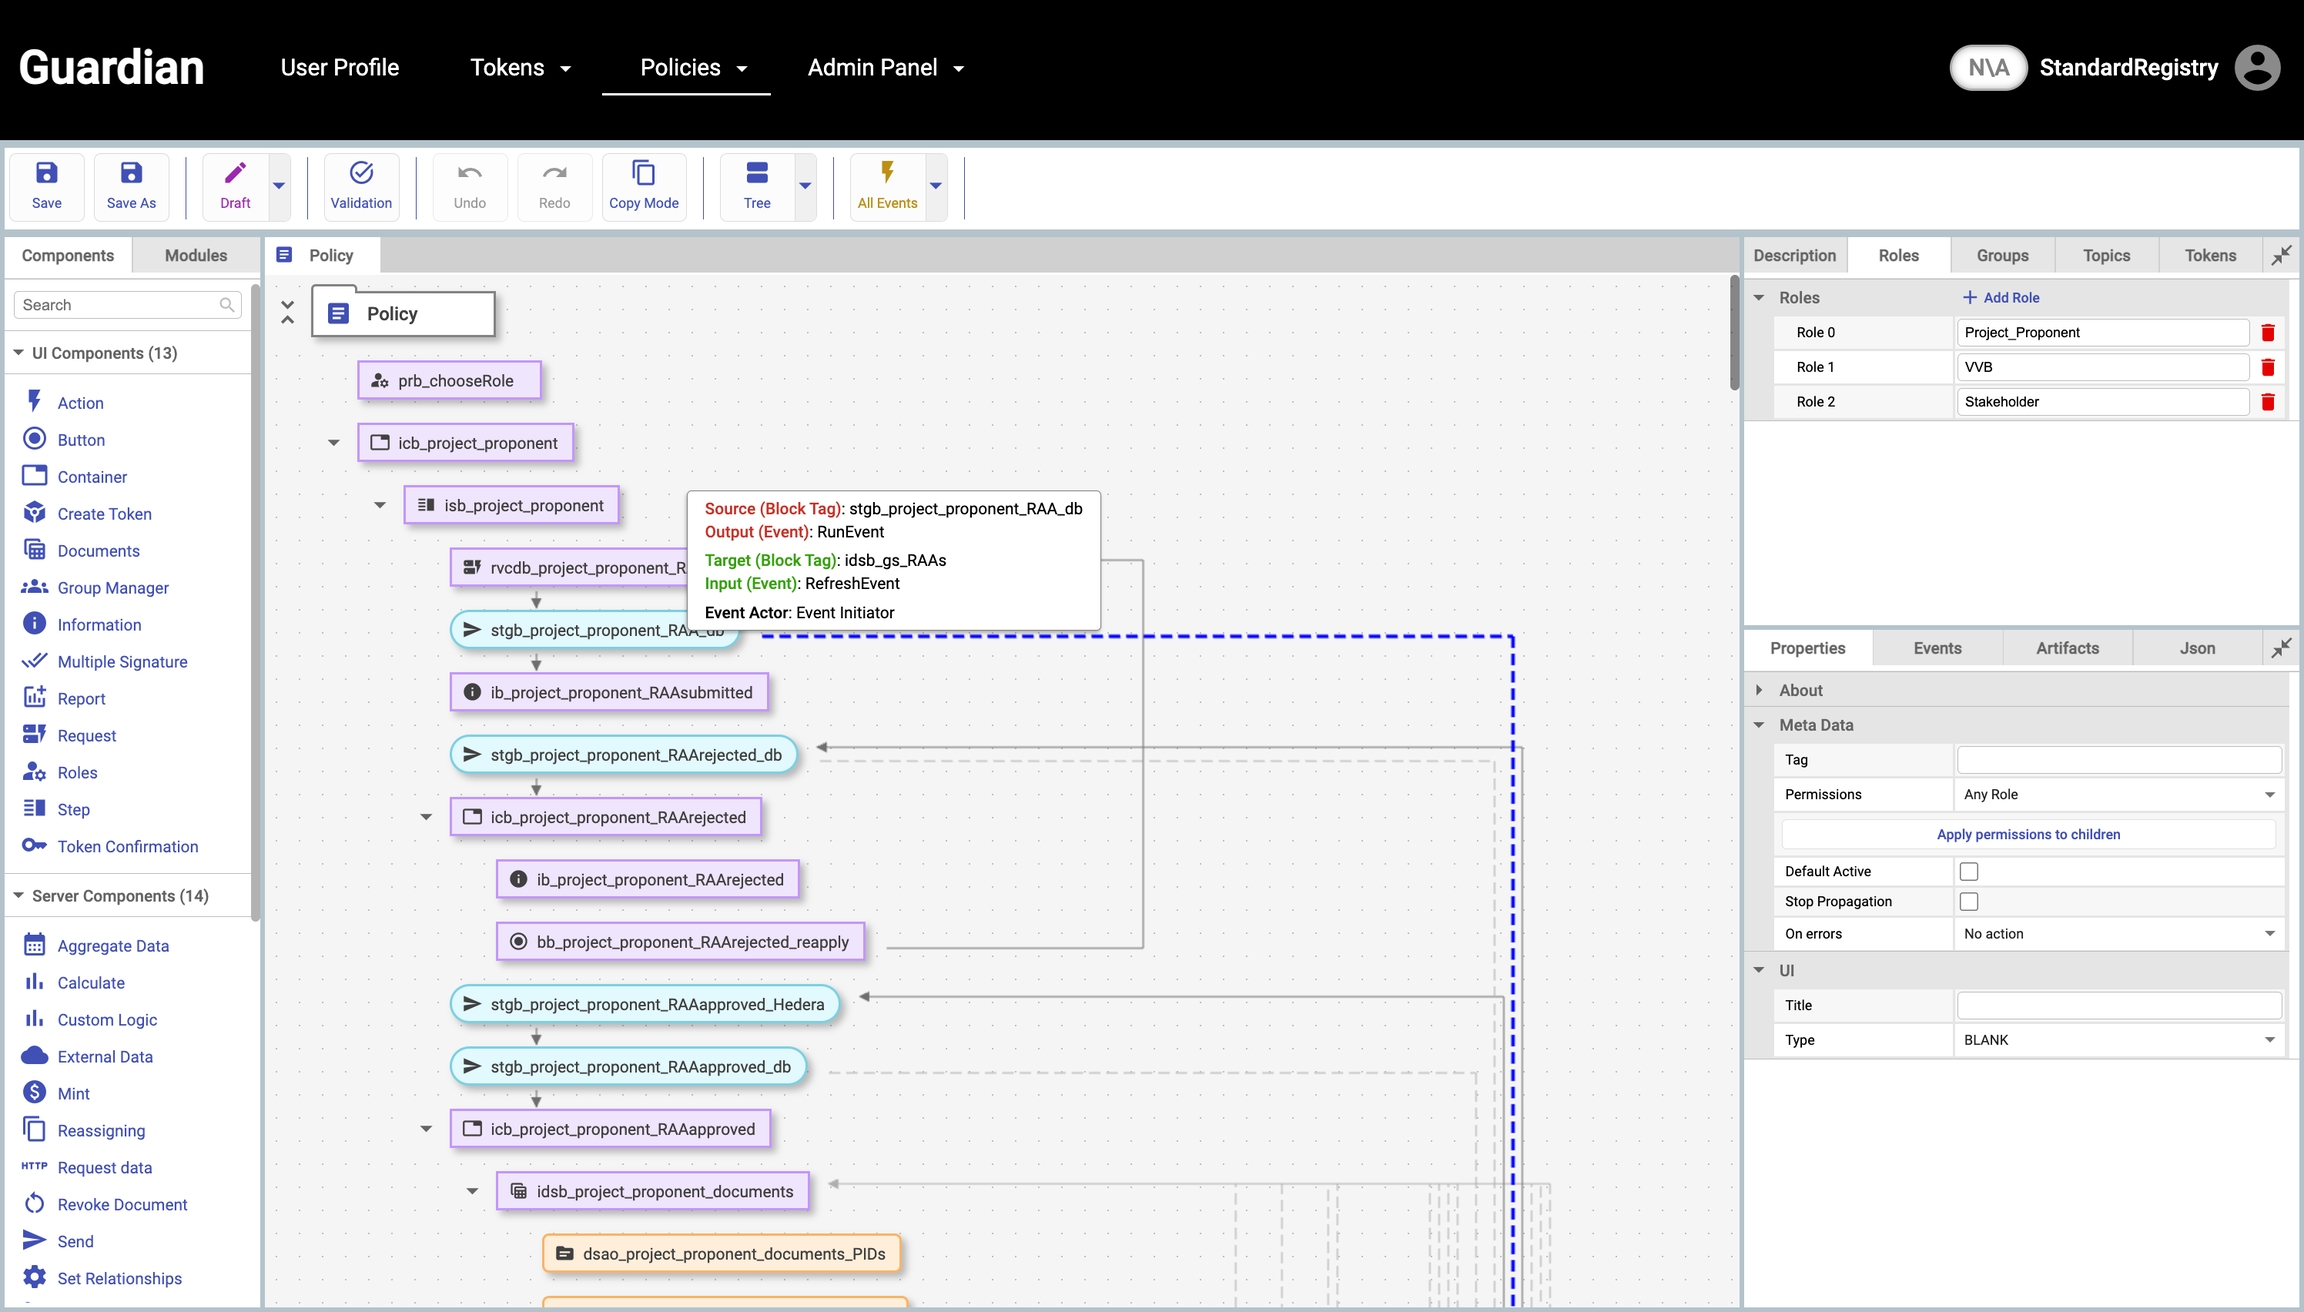
Task: Enable the Default Active checkbox
Action: (x=1968, y=871)
